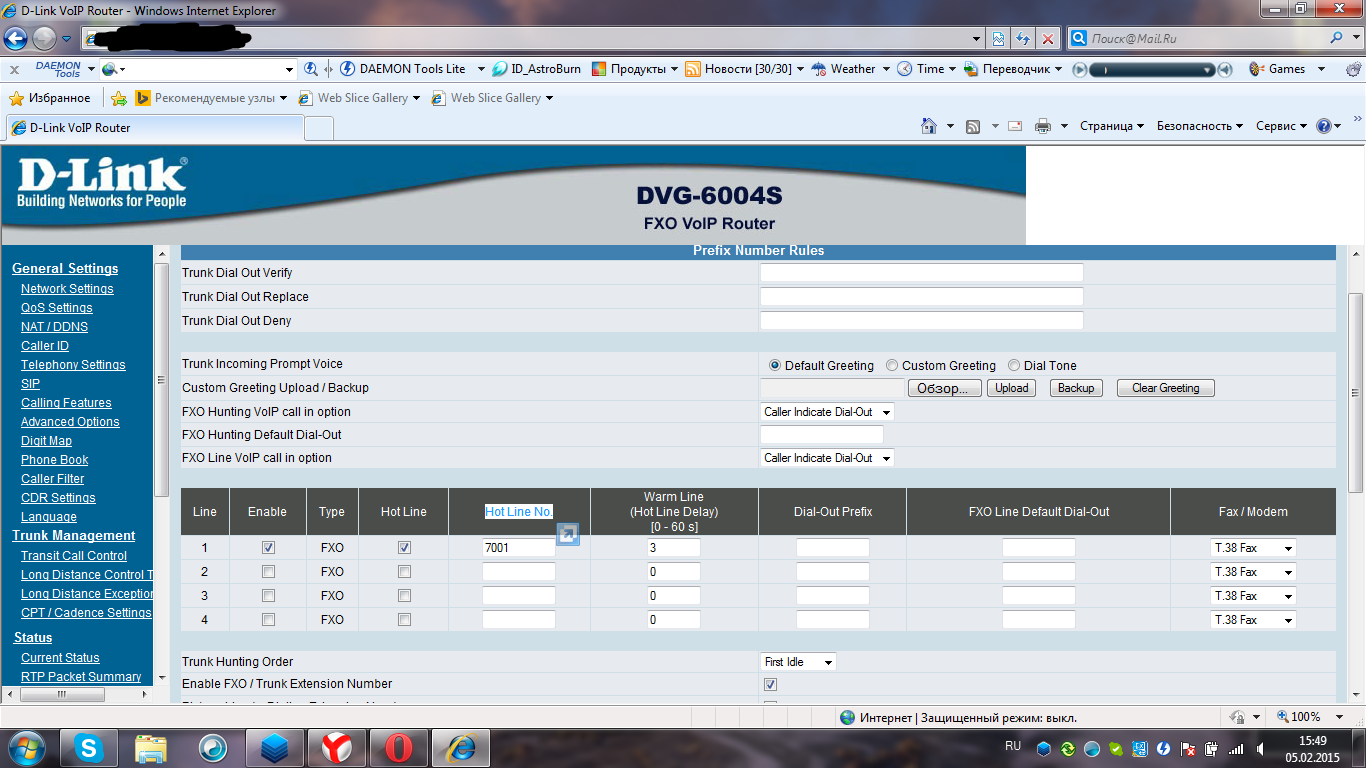Click the browser Forward arrow

44,39
